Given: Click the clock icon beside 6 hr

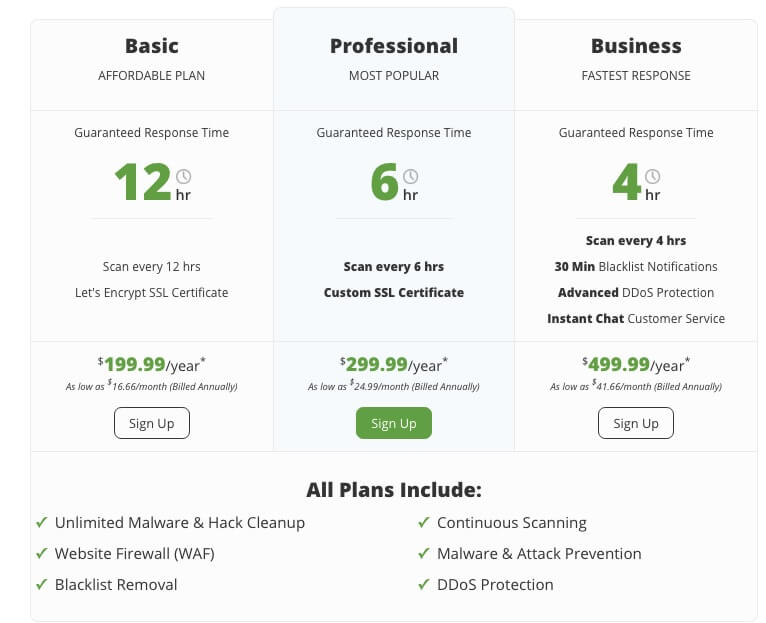Looking at the screenshot, I should point(410,176).
